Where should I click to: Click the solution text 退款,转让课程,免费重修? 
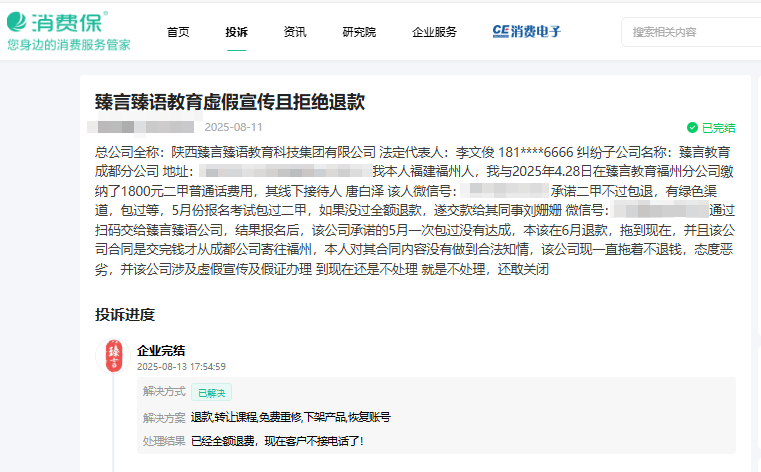[246, 417]
